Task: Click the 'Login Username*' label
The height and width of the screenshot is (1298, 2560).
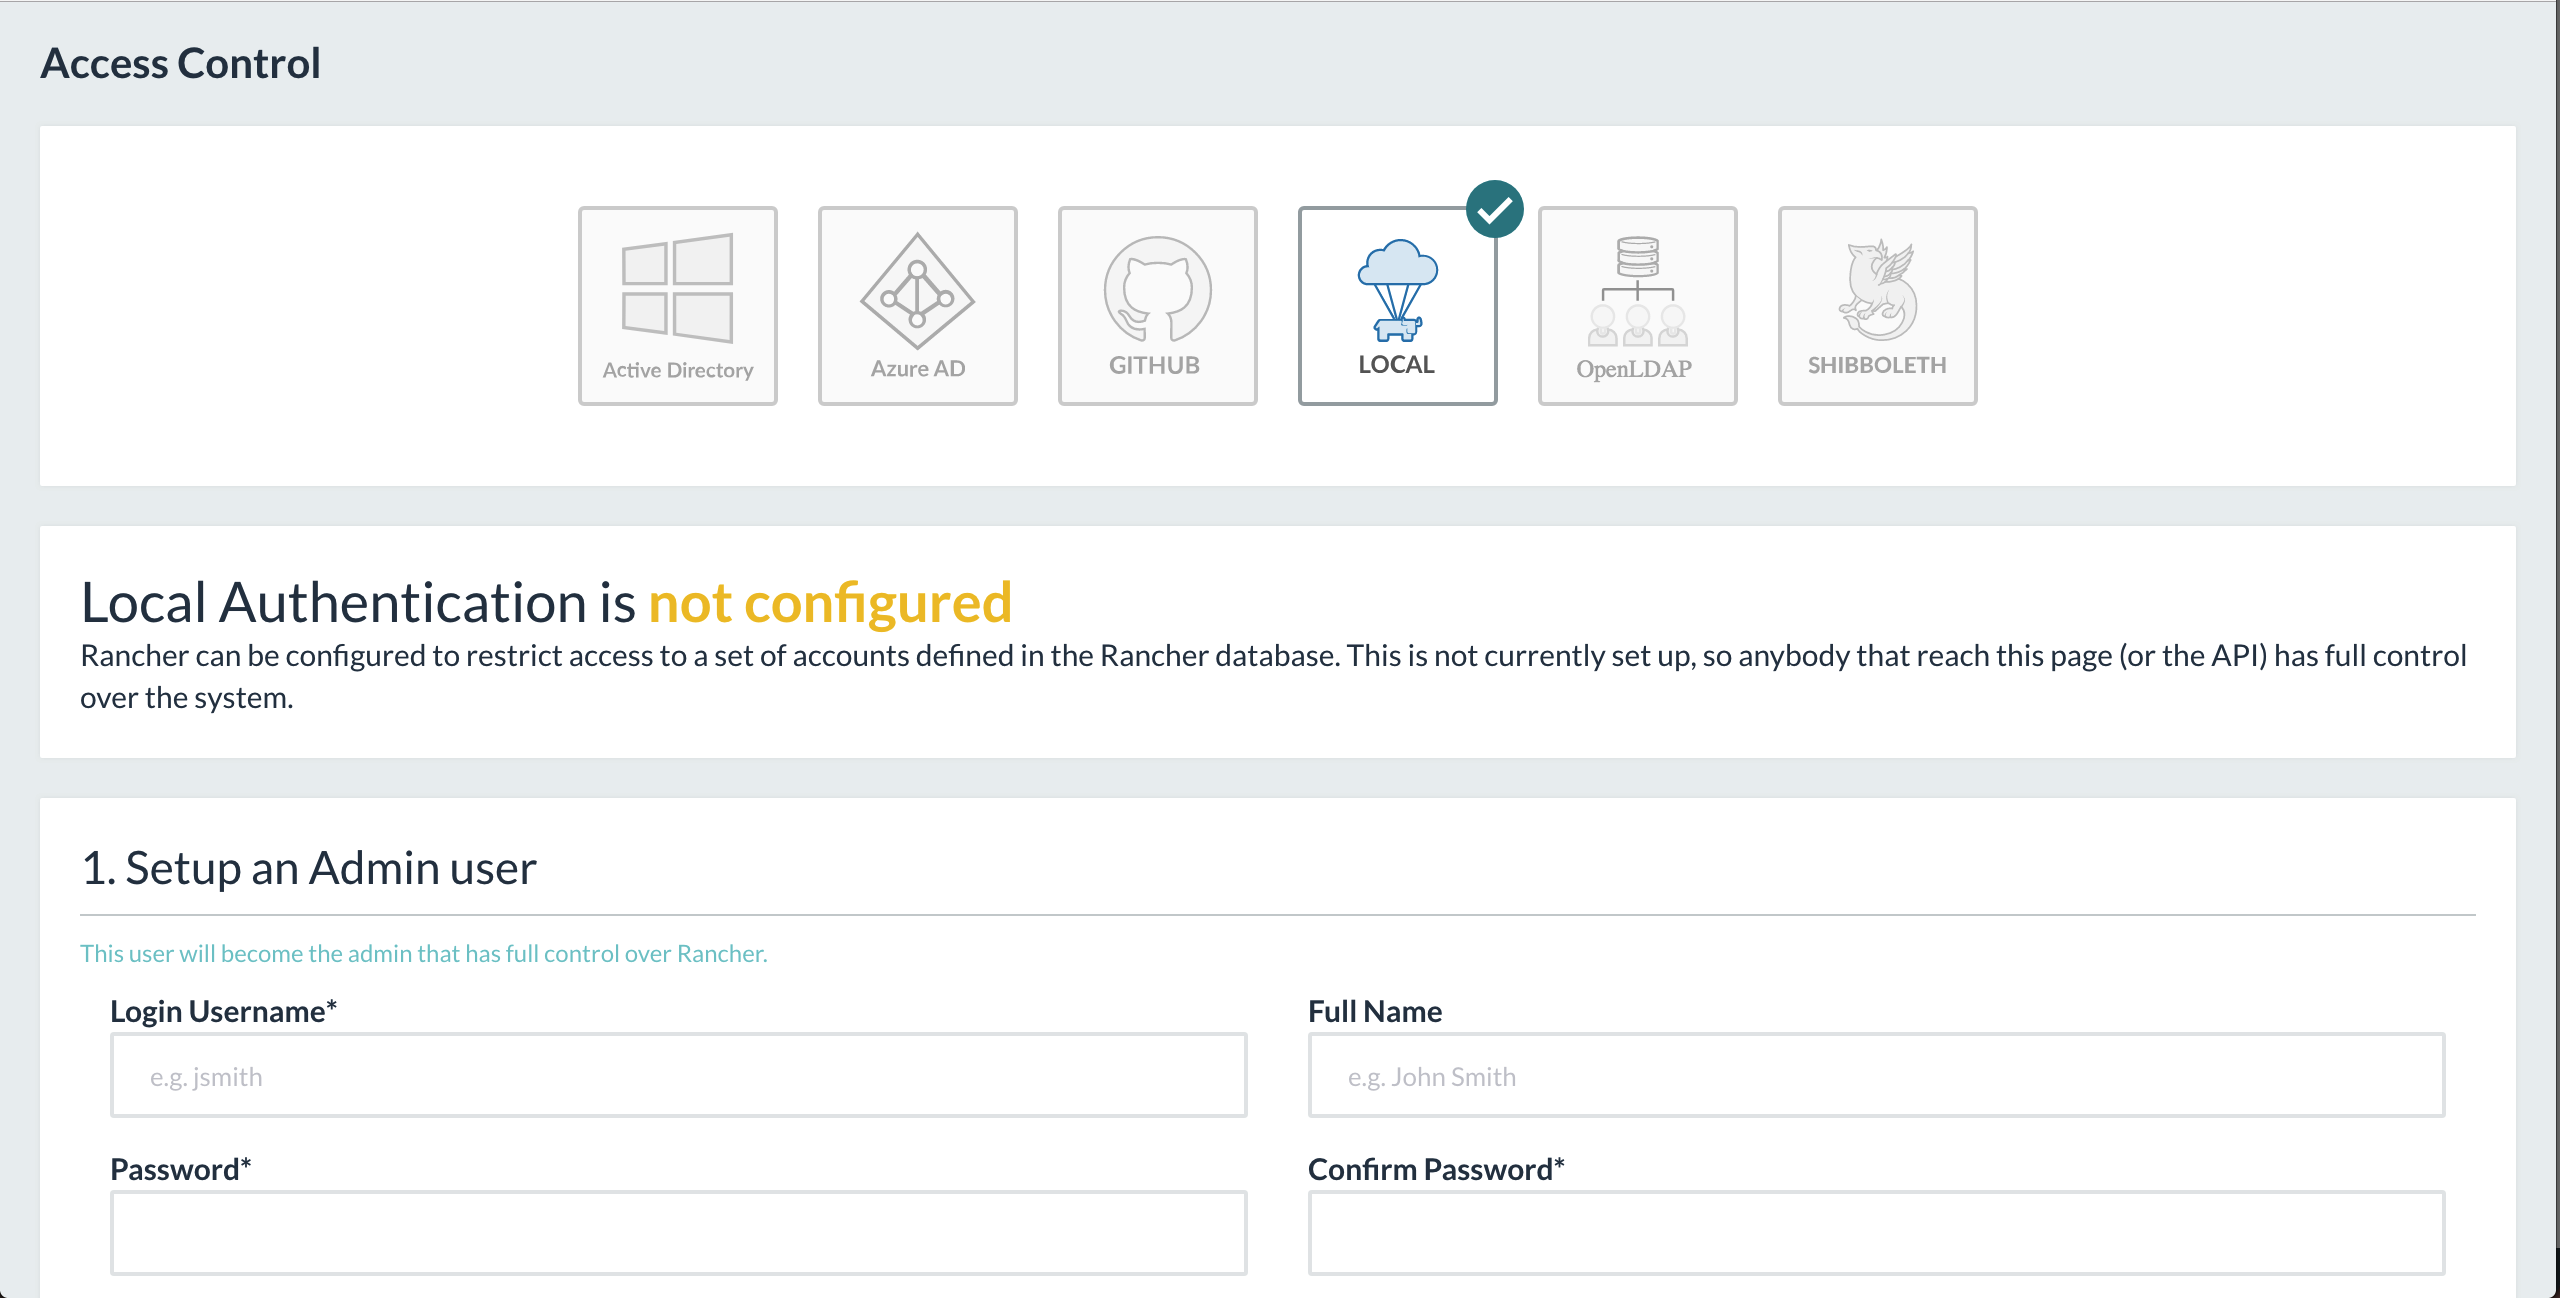Action: [x=224, y=1011]
